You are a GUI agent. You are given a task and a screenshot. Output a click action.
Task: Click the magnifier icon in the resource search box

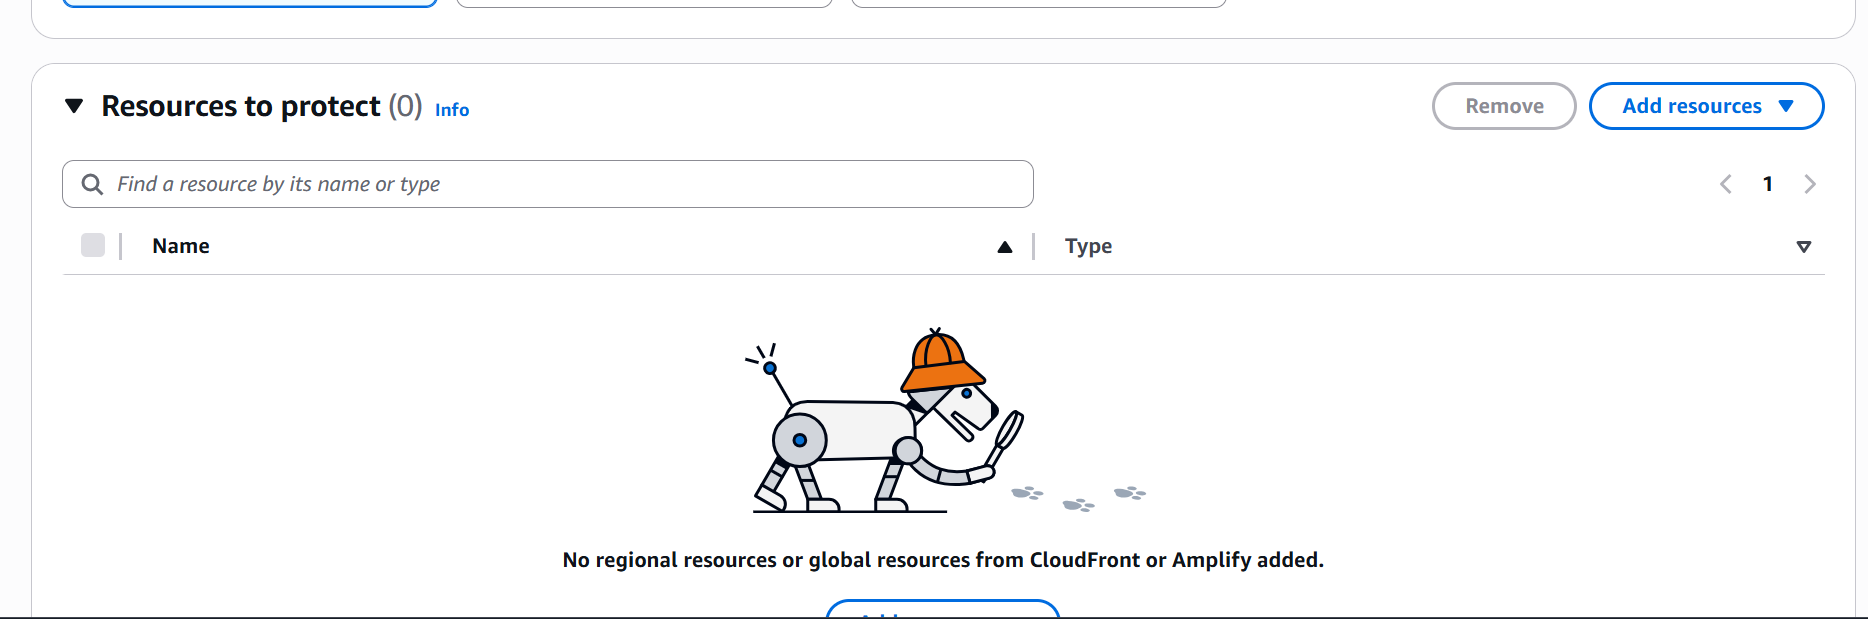click(x=92, y=184)
